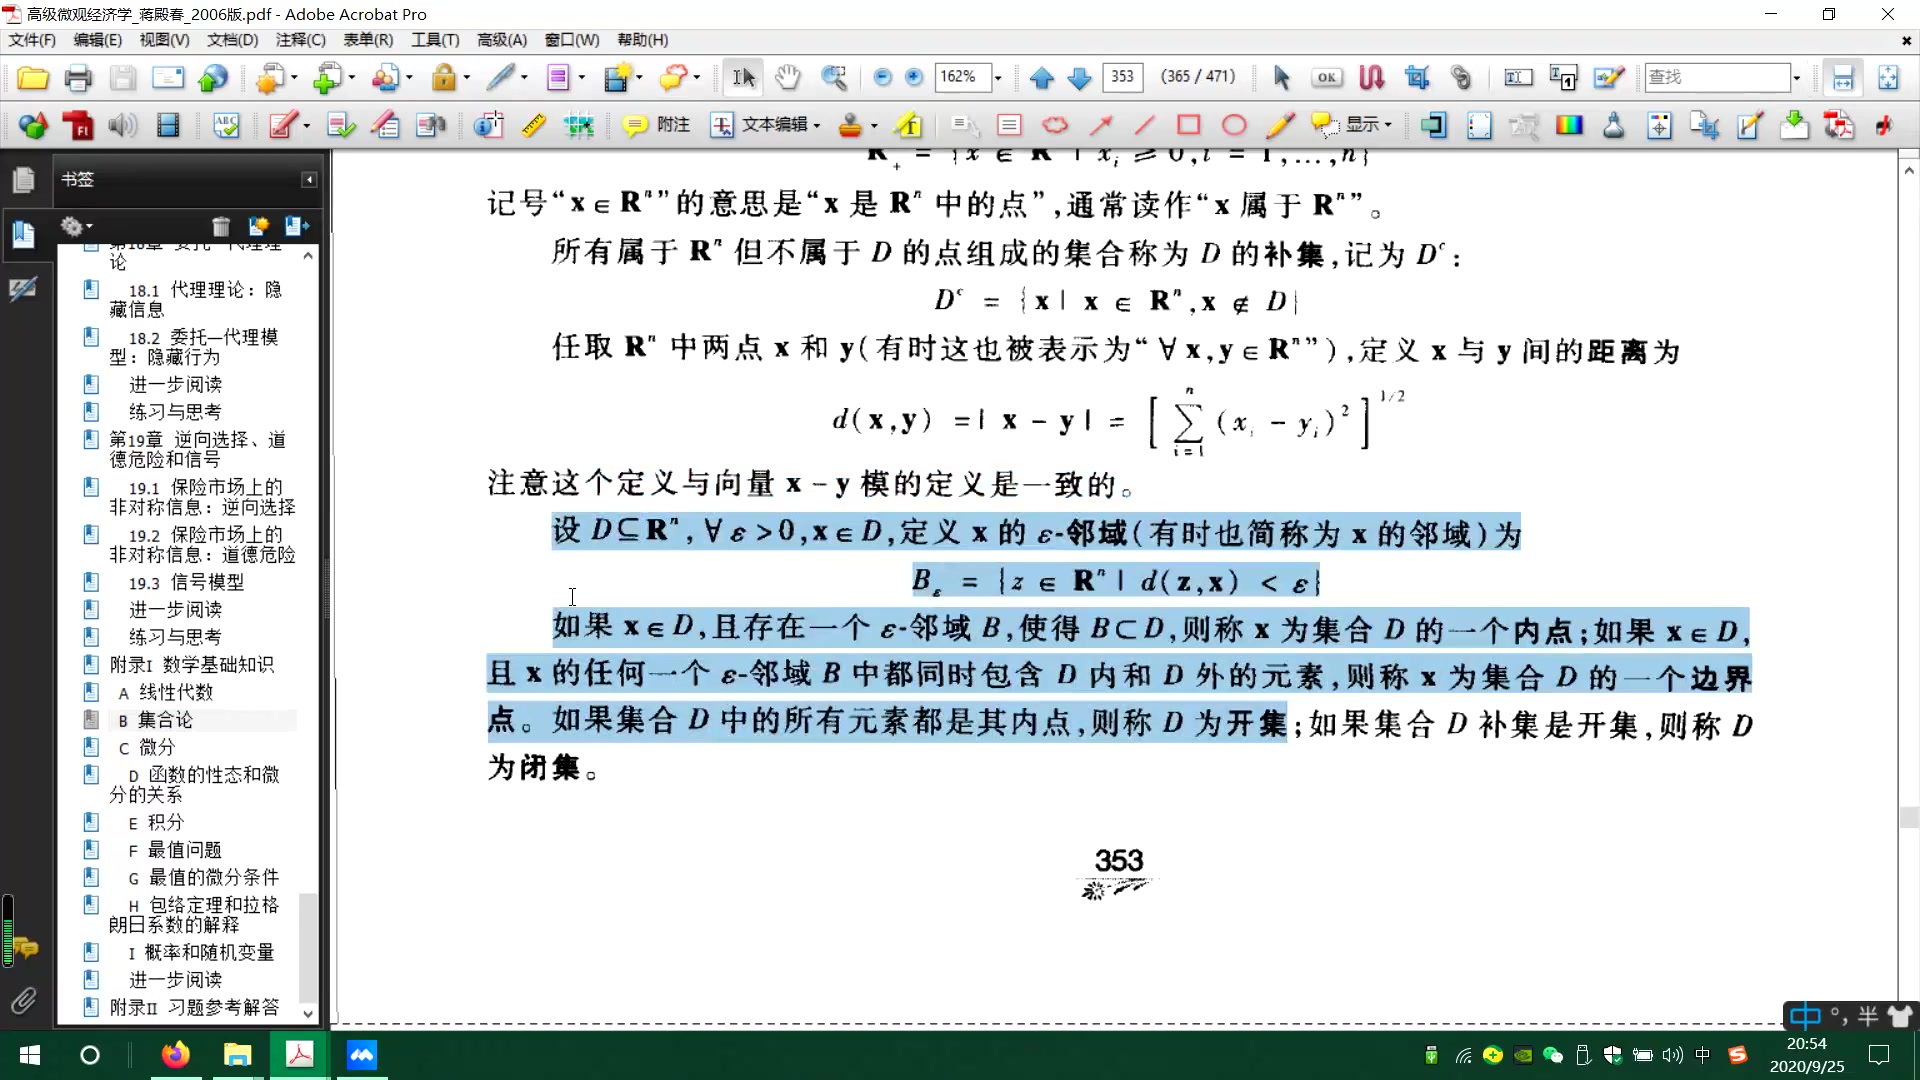Click the email envelope toolbar icon
This screenshot has width=1920, height=1080.
point(168,78)
